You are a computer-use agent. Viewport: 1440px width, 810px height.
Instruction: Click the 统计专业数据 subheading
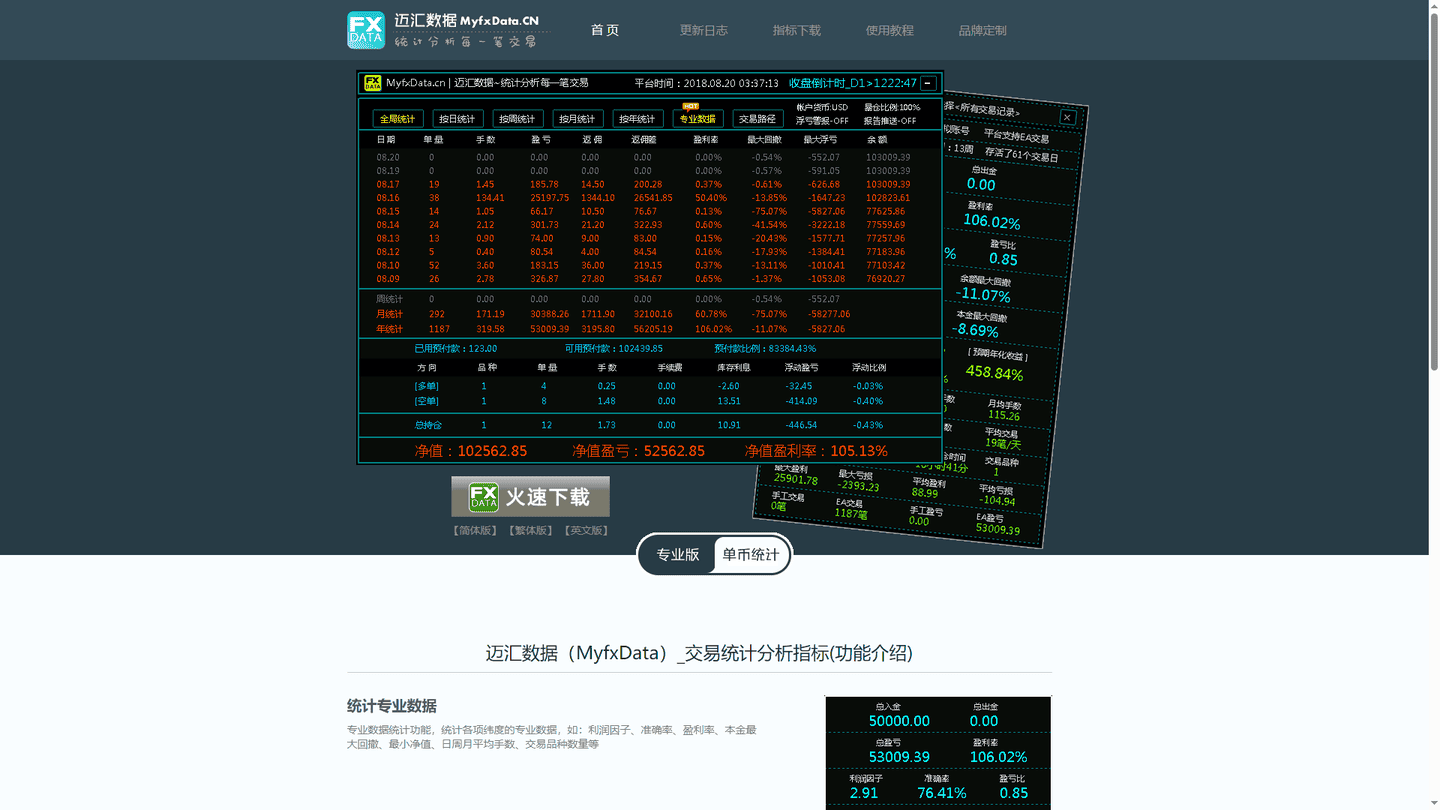click(392, 706)
